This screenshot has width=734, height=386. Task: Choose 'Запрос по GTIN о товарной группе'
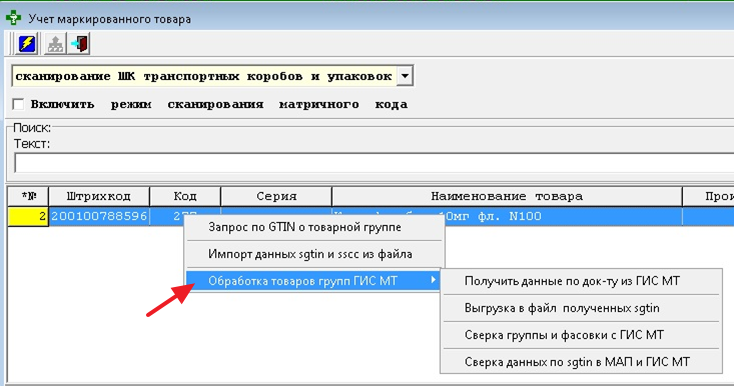pos(315,227)
